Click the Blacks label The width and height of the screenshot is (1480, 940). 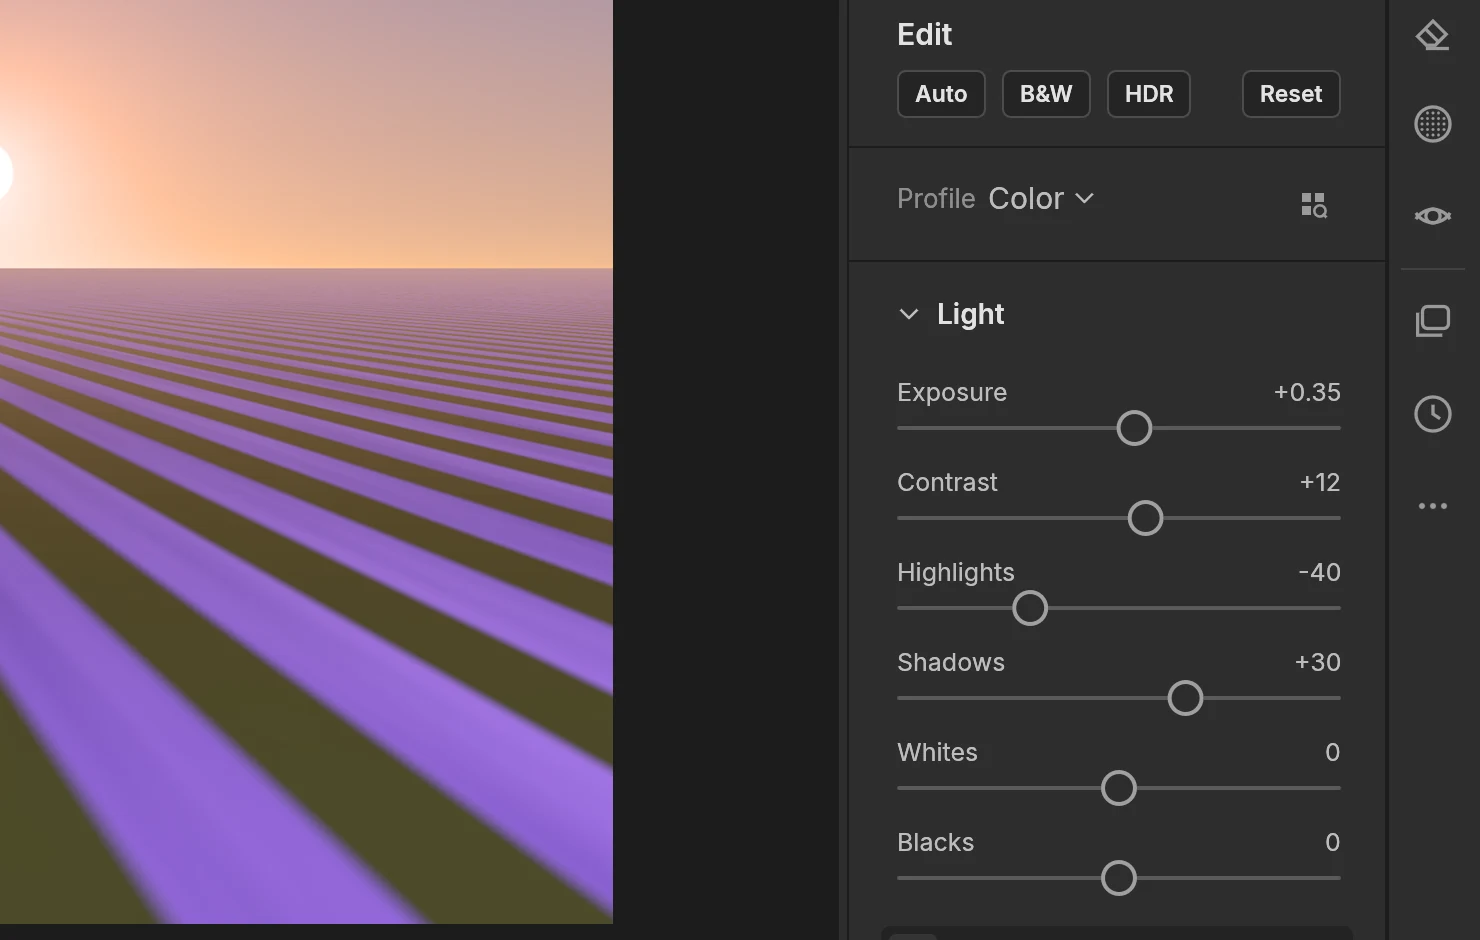[x=935, y=842]
